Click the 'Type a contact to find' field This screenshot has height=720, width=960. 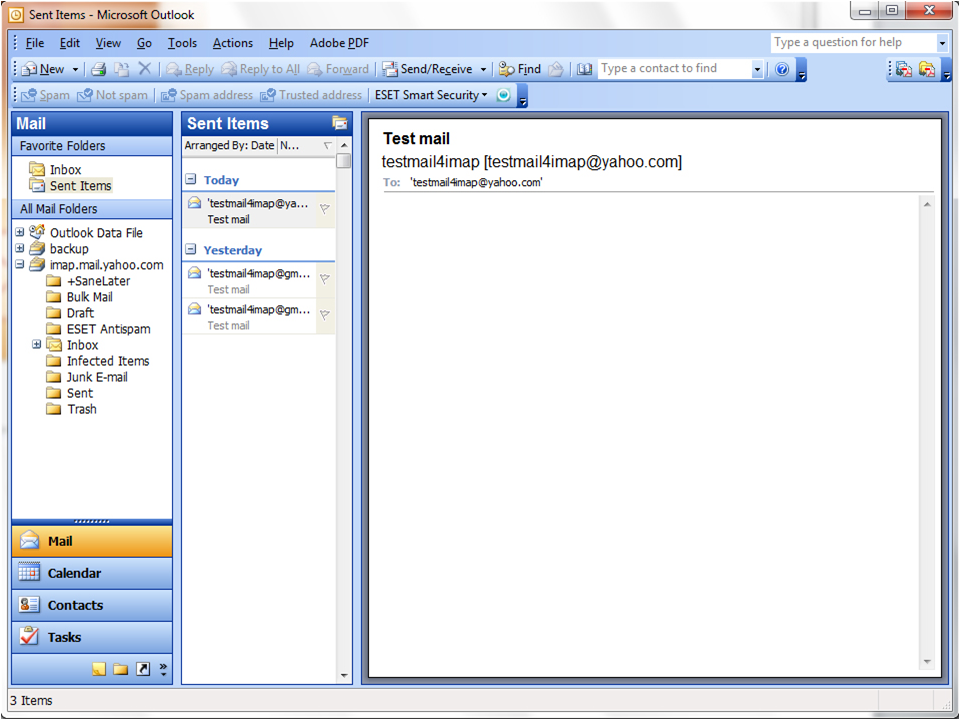pyautogui.click(x=675, y=69)
